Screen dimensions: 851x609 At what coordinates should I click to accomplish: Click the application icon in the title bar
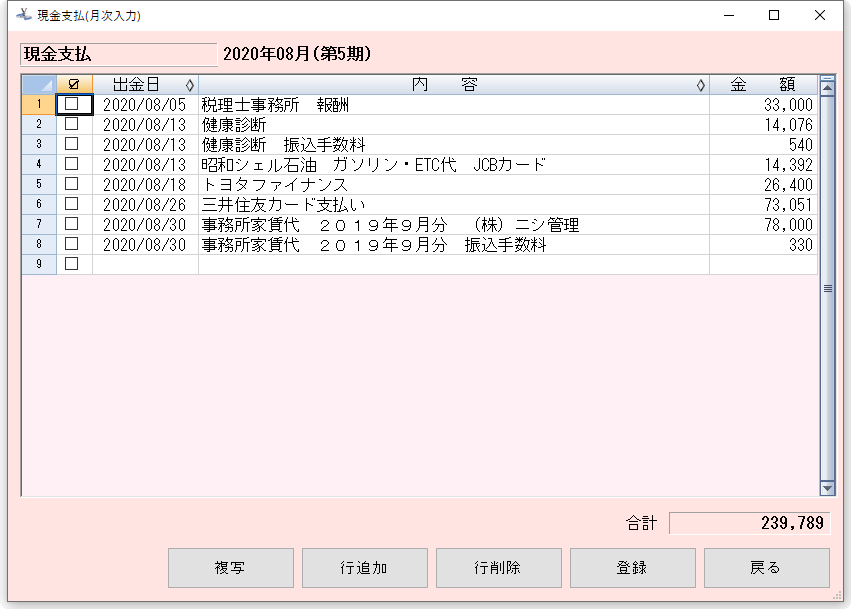(23, 15)
